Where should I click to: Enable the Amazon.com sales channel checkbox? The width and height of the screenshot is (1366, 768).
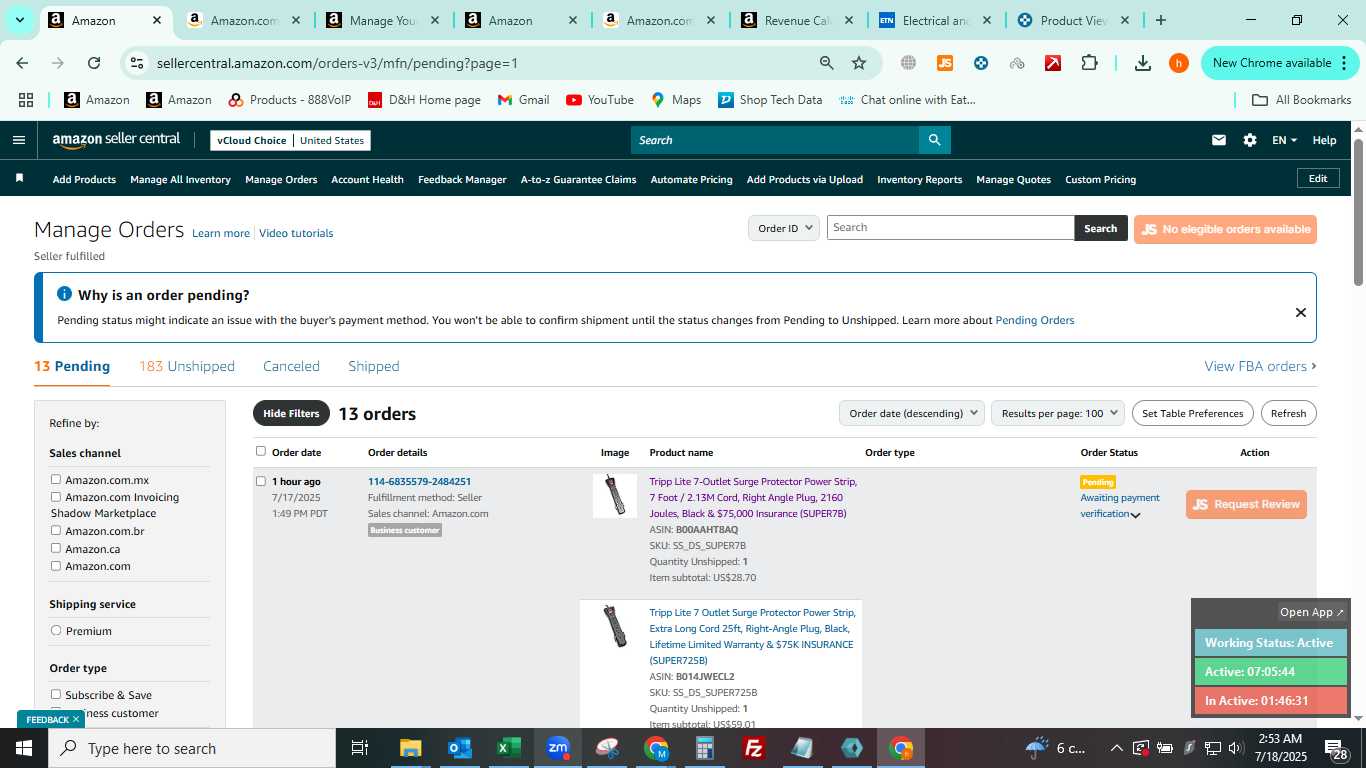(x=56, y=566)
